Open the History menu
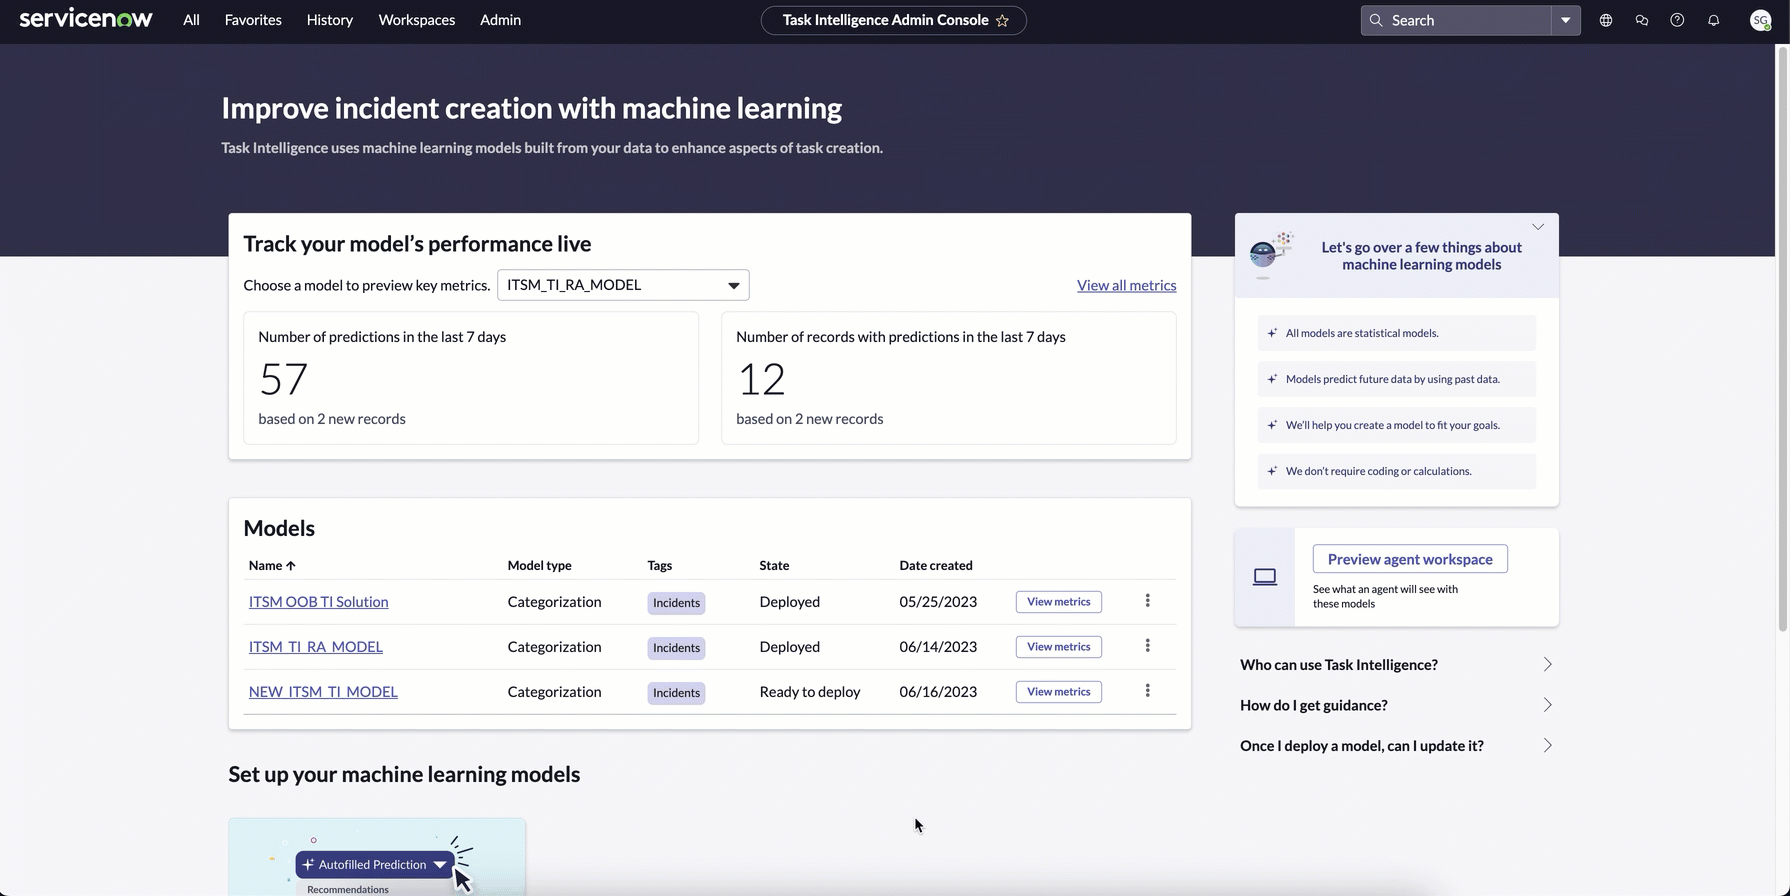This screenshot has width=1790, height=896. pyautogui.click(x=330, y=20)
